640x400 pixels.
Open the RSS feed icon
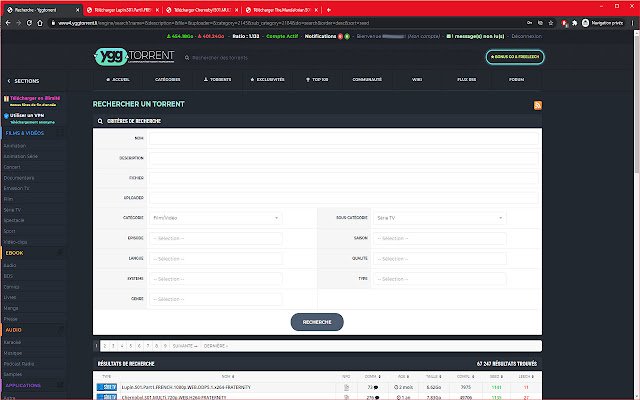point(538,105)
